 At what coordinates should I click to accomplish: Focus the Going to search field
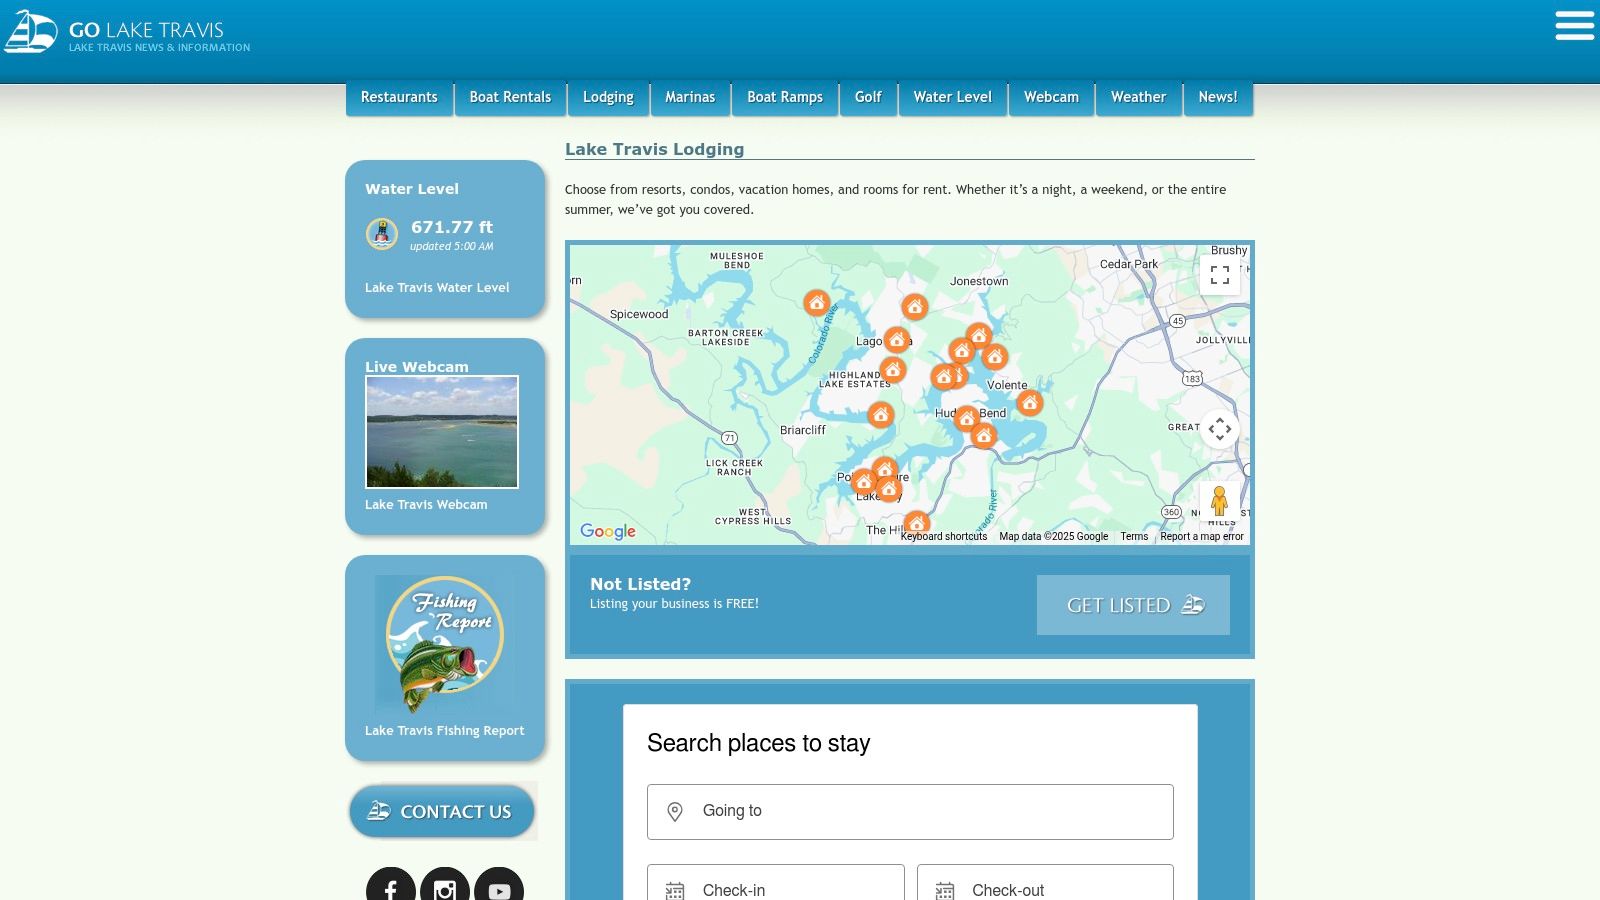click(x=910, y=811)
